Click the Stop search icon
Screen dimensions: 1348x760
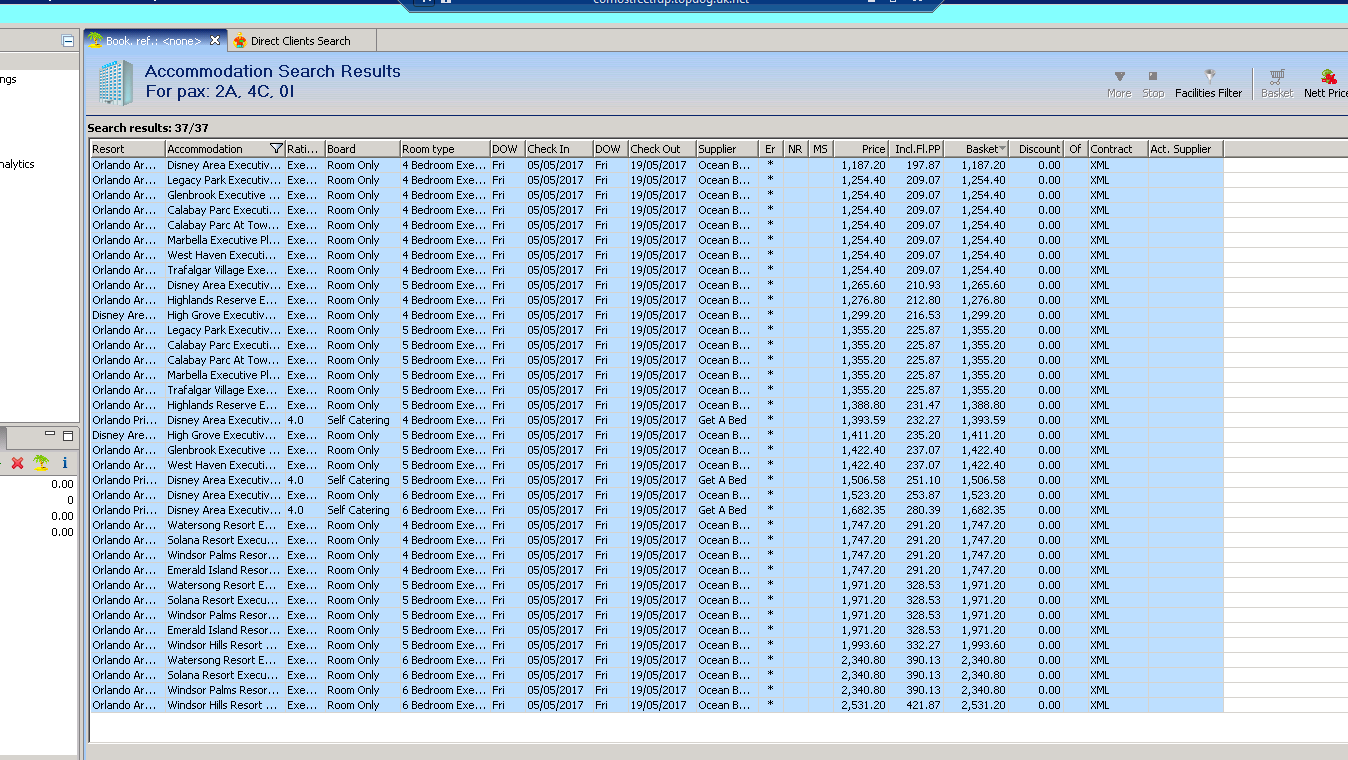1153,76
